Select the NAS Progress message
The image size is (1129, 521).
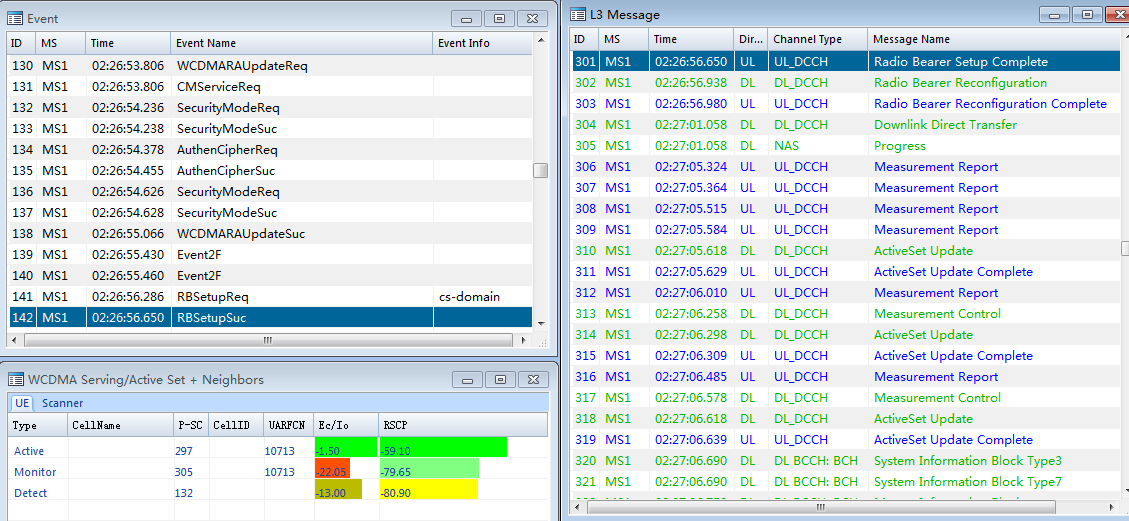pyautogui.click(x=845, y=145)
